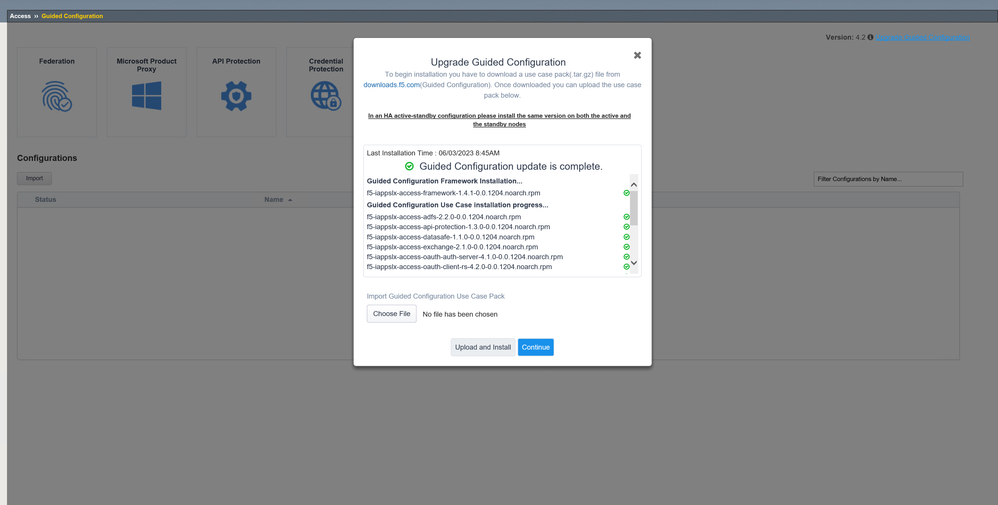Click the Continue button
The height and width of the screenshot is (505, 998).
(535, 347)
